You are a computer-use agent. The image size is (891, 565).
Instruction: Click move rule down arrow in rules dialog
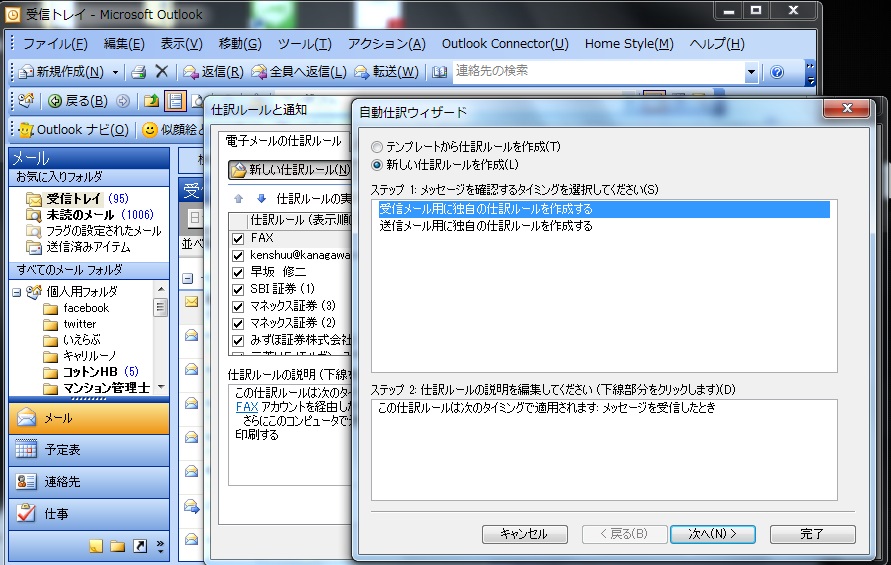pyautogui.click(x=261, y=199)
